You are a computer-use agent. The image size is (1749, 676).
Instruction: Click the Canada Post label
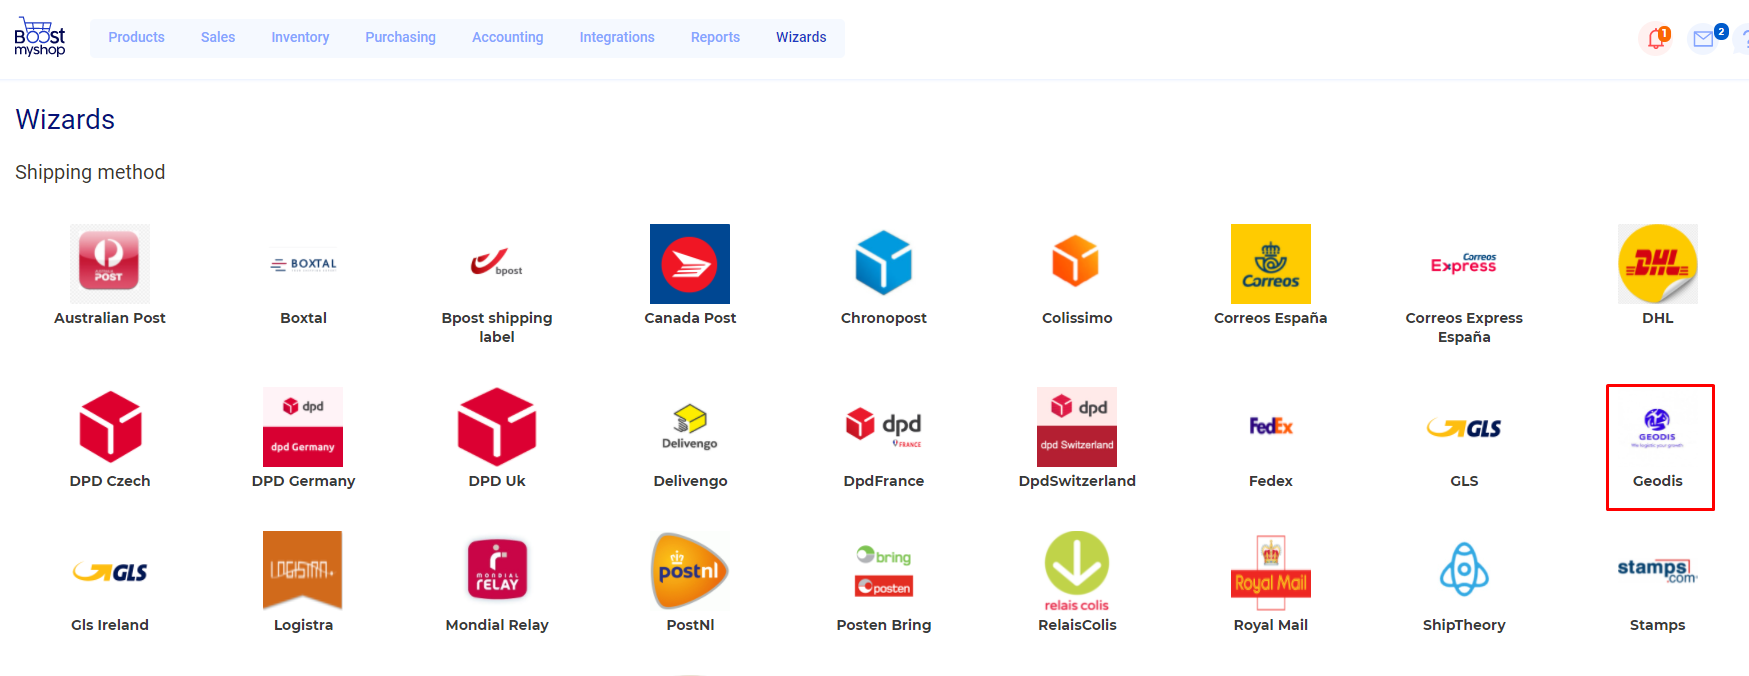click(x=690, y=318)
